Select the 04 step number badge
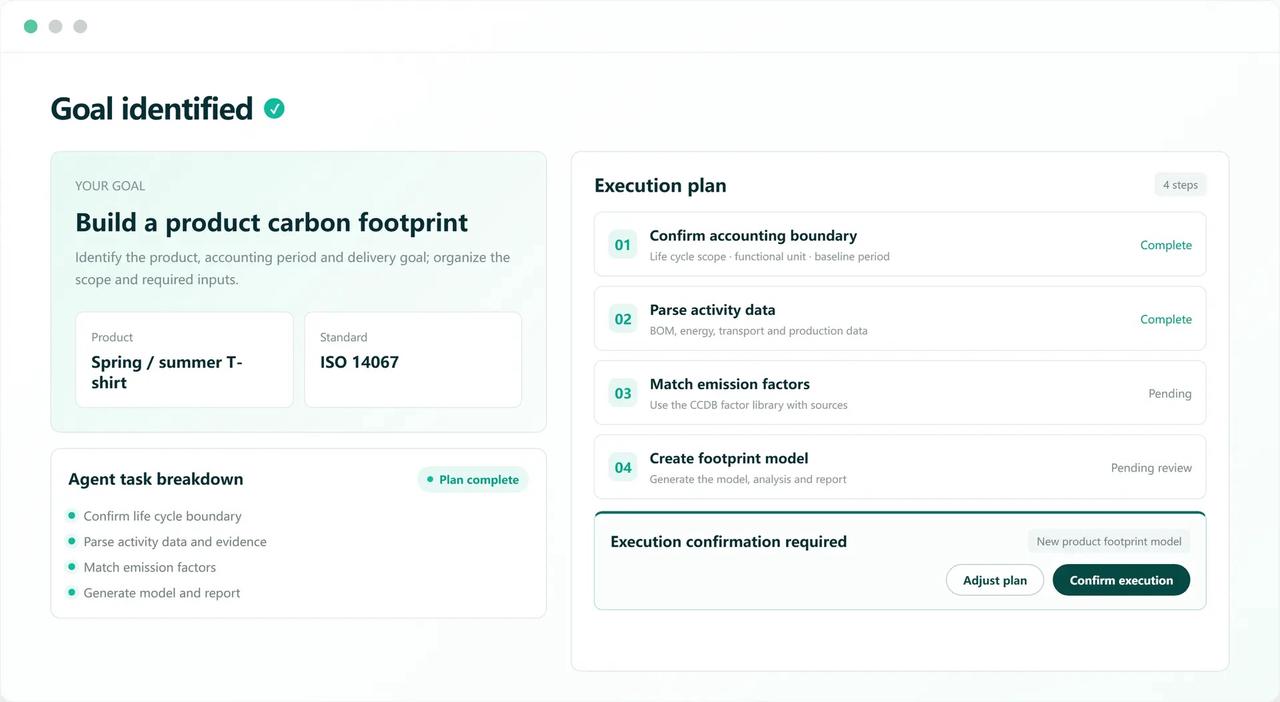 tap(623, 467)
